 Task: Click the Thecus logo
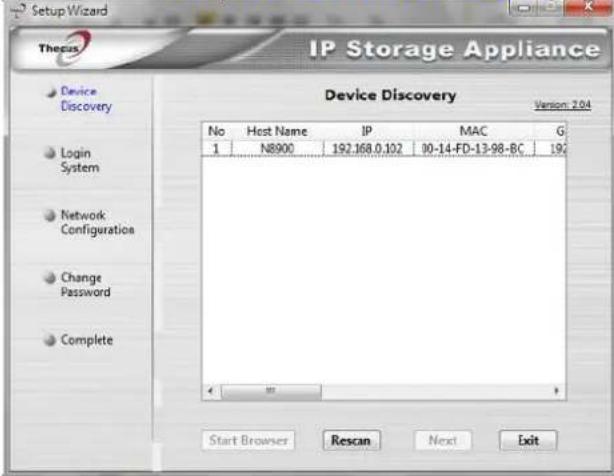tap(63, 48)
